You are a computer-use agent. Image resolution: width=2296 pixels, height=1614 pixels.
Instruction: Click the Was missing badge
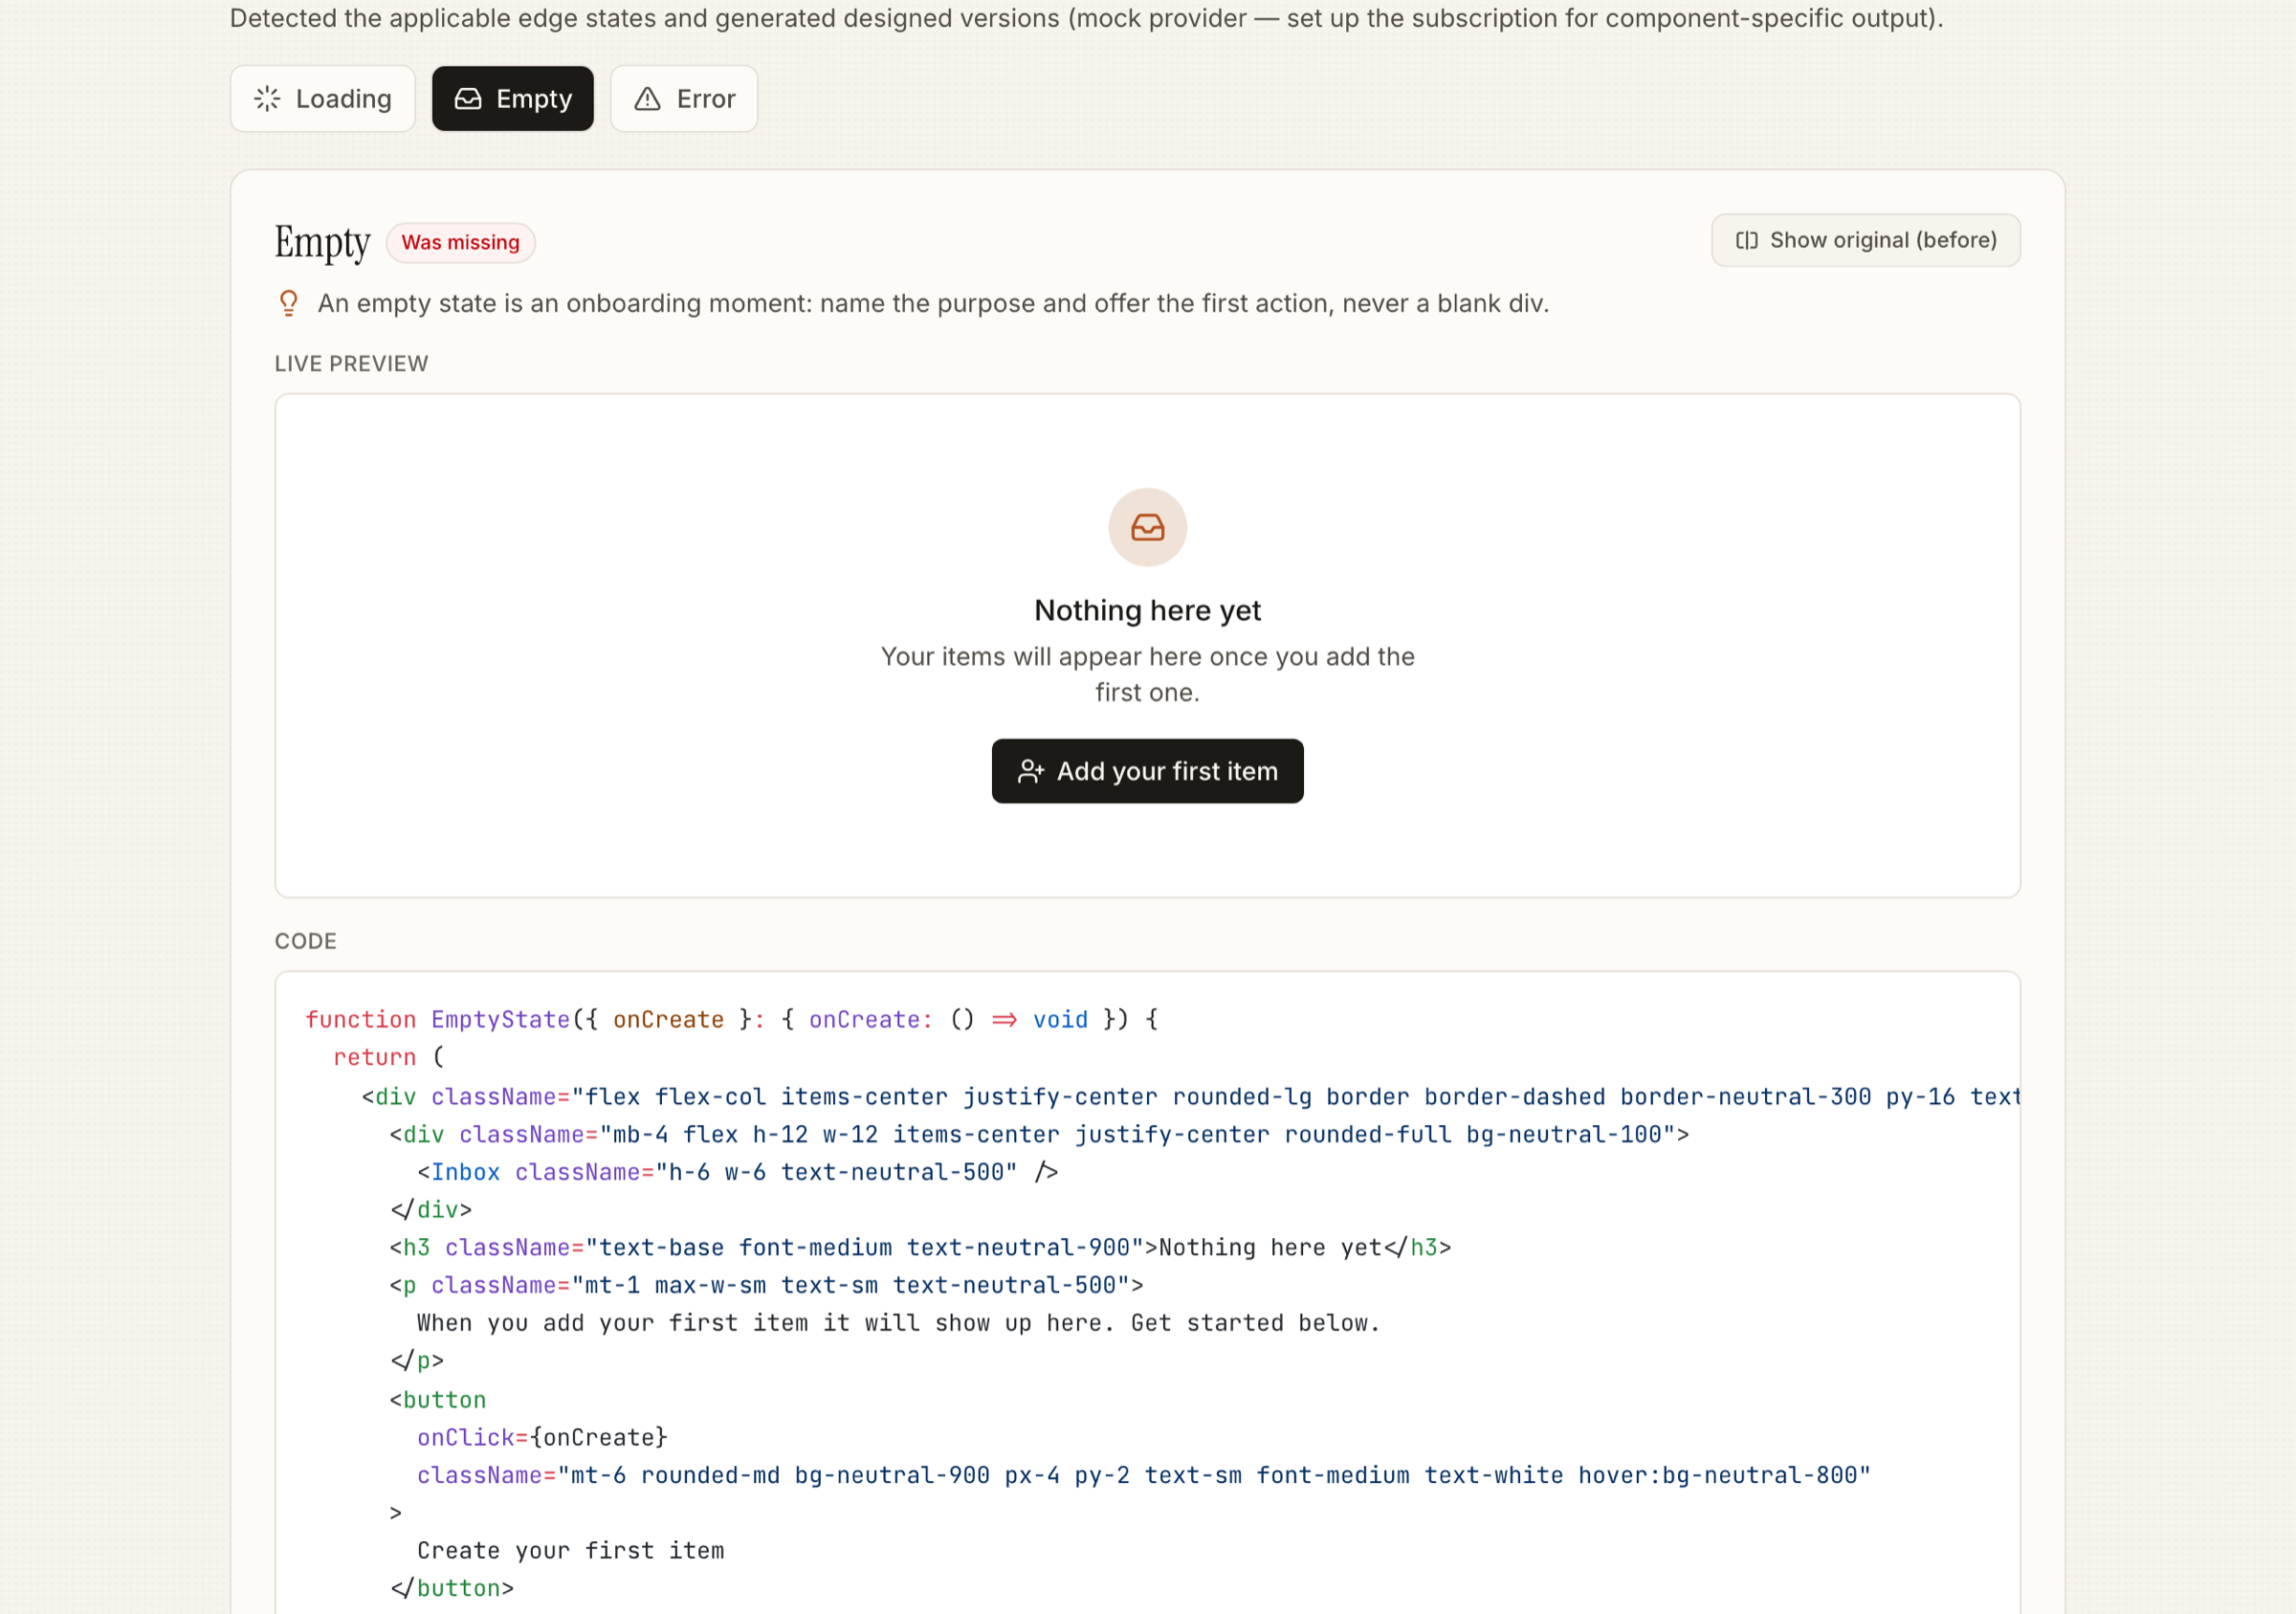click(x=461, y=243)
